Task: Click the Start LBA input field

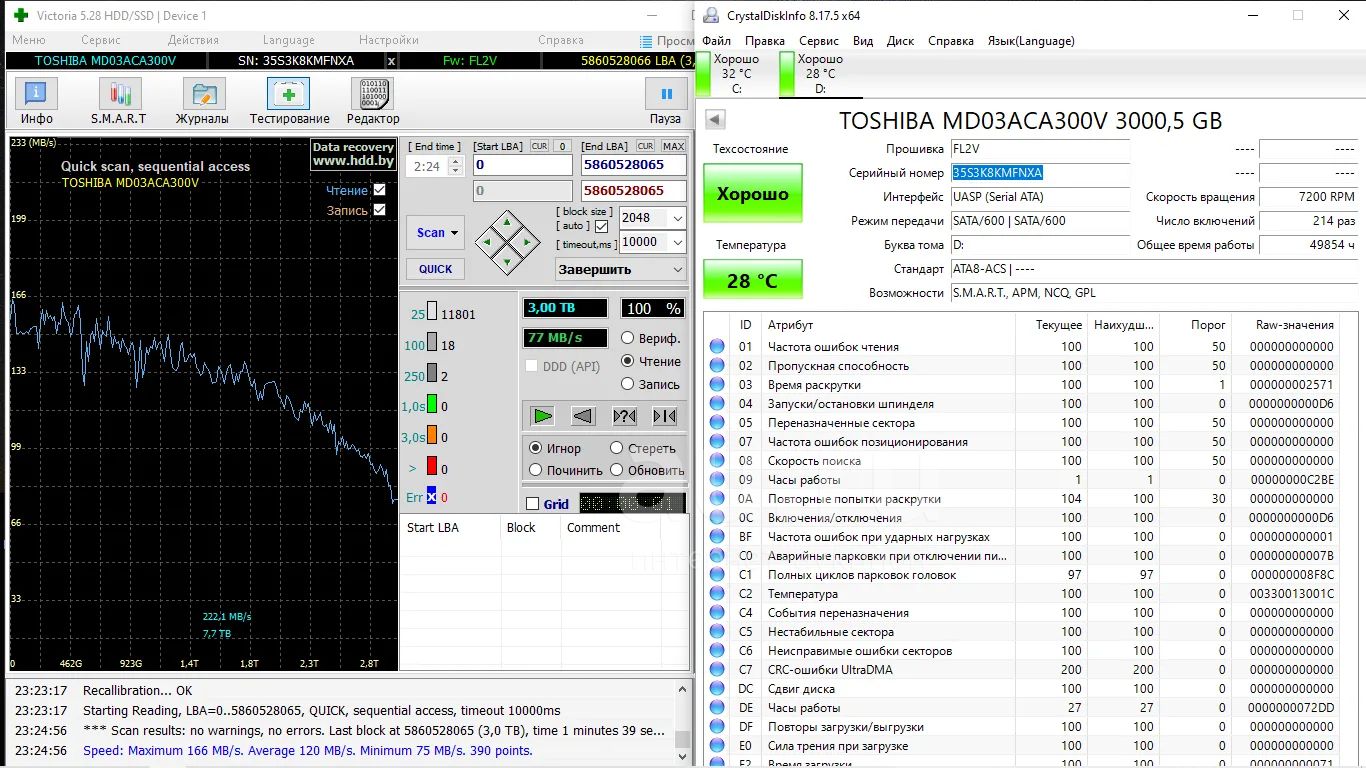Action: [522, 165]
